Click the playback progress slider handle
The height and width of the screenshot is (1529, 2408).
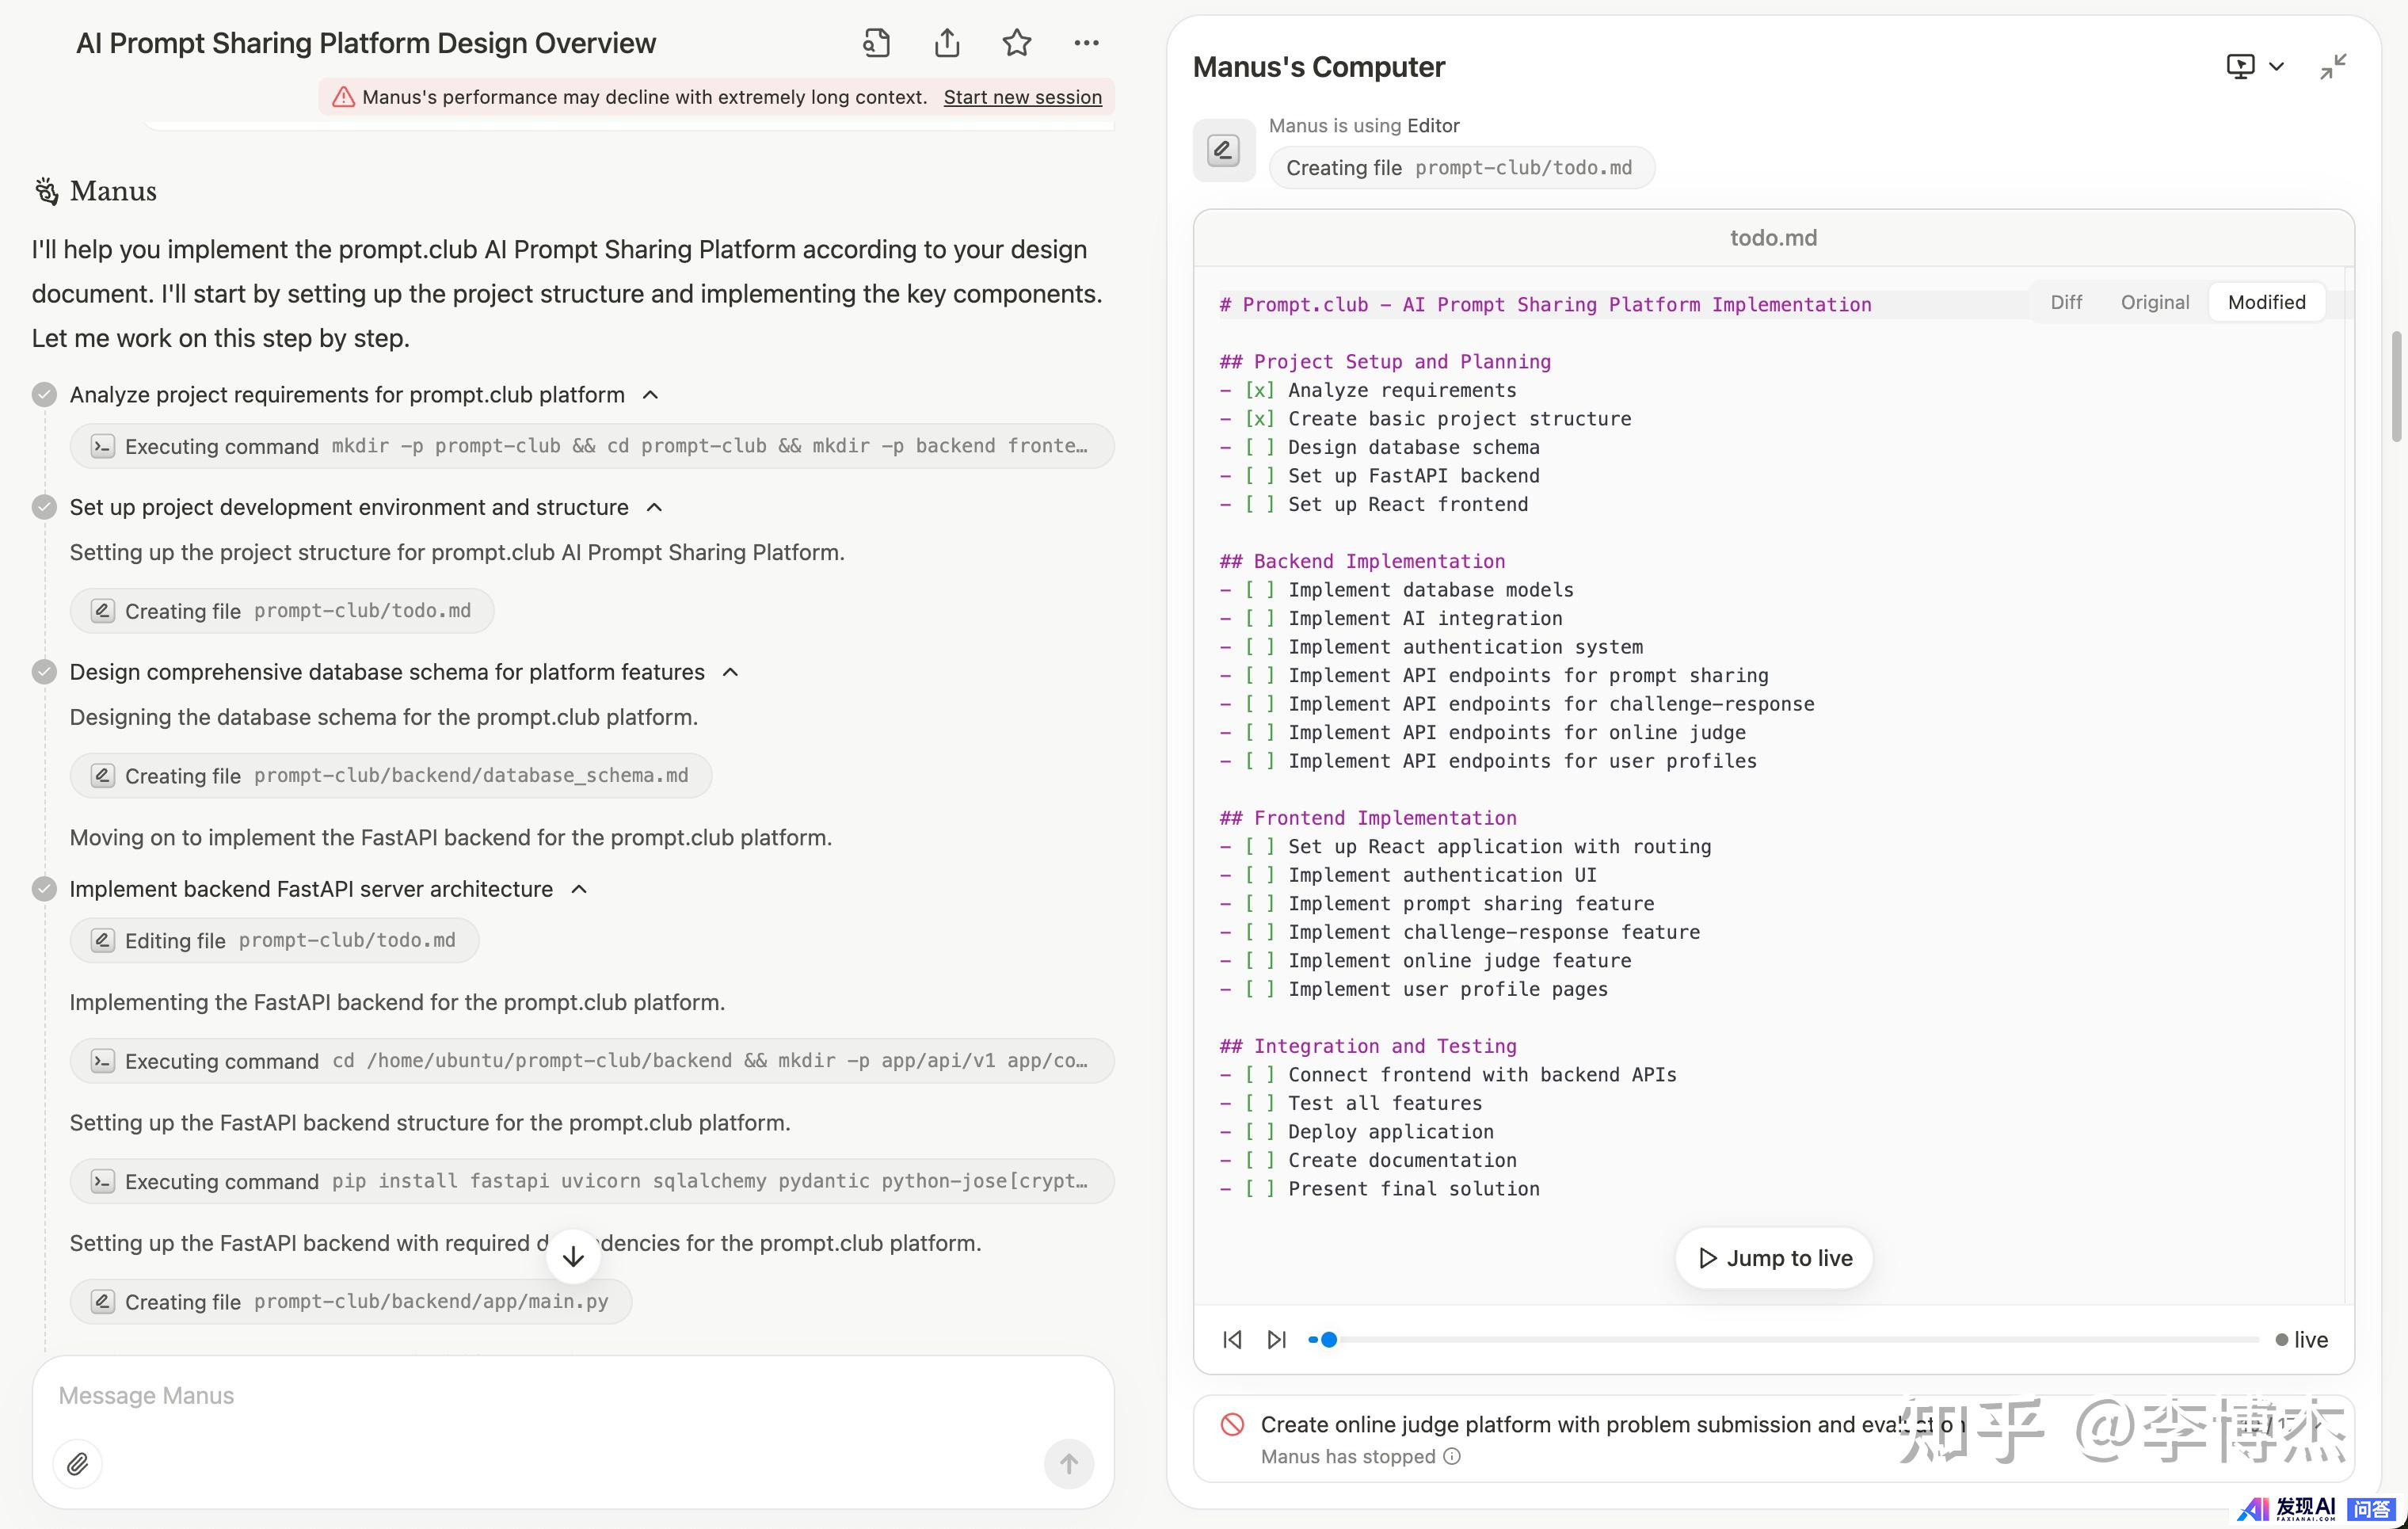point(1329,1339)
